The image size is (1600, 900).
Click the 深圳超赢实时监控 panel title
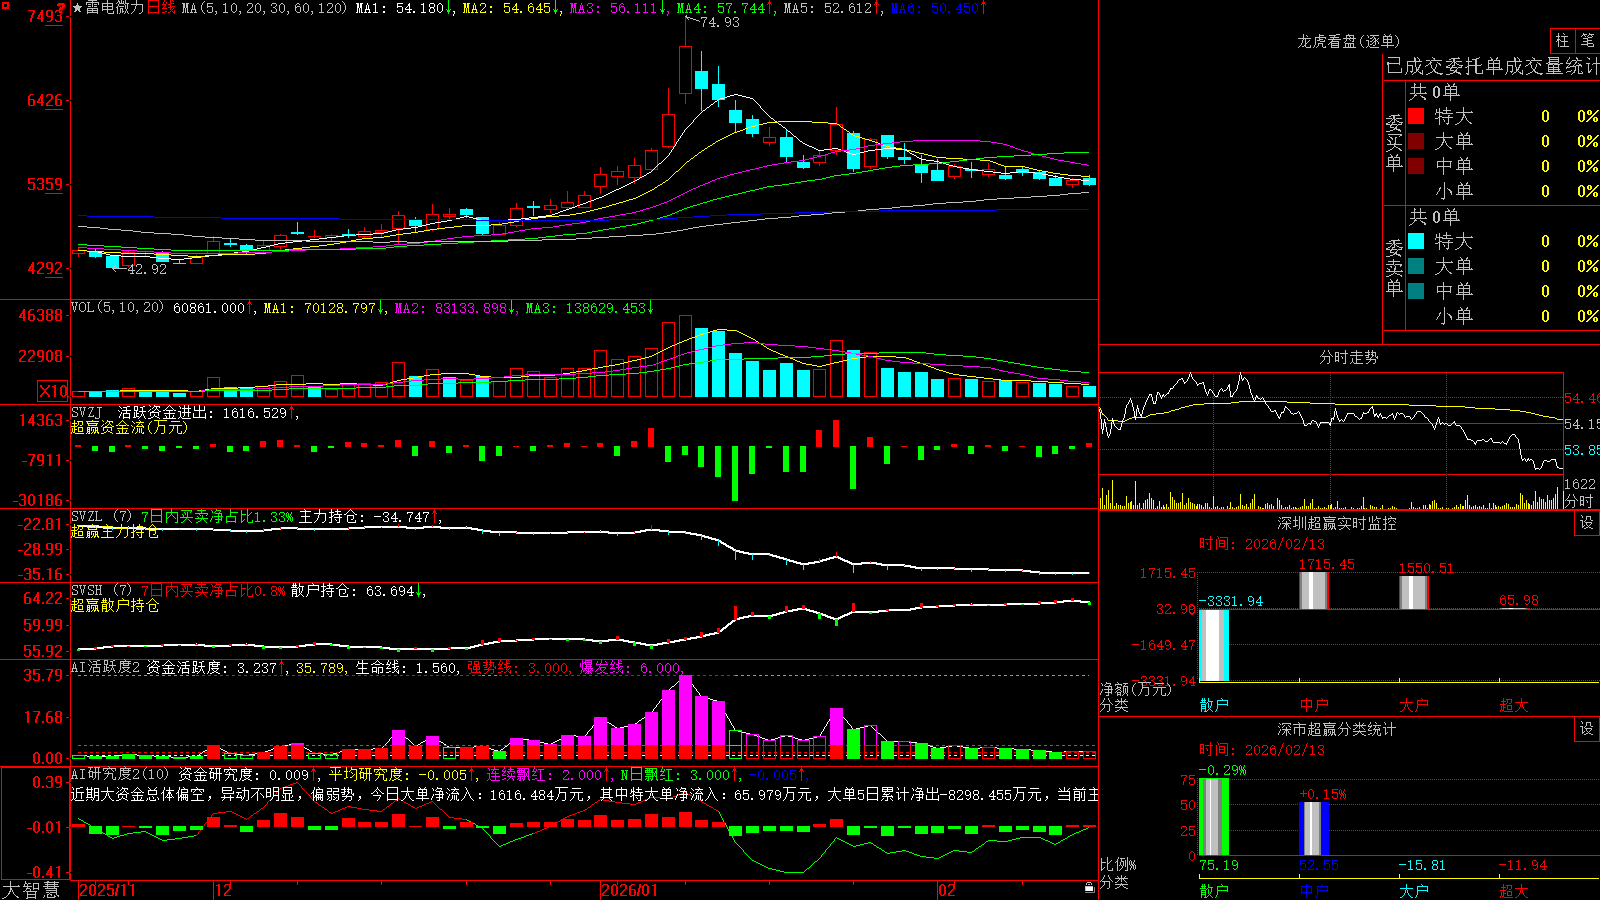click(1336, 523)
